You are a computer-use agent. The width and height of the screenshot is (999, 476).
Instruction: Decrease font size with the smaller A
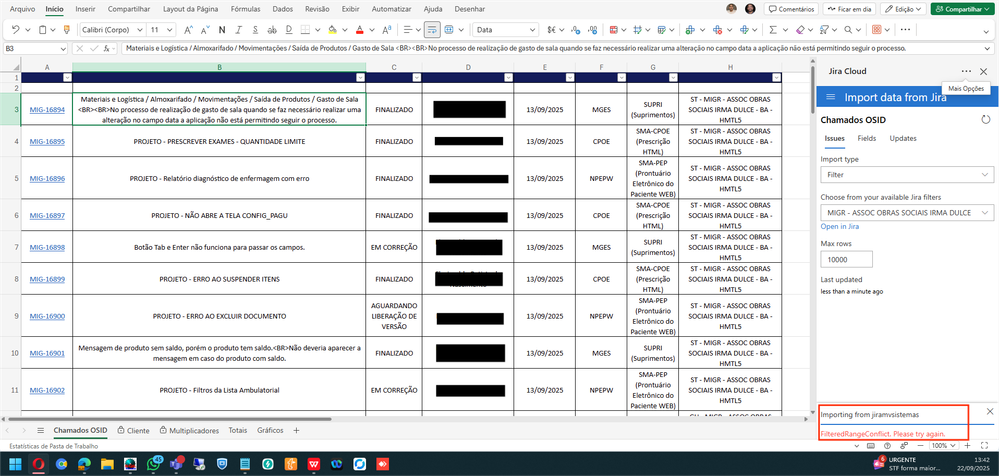pos(205,29)
